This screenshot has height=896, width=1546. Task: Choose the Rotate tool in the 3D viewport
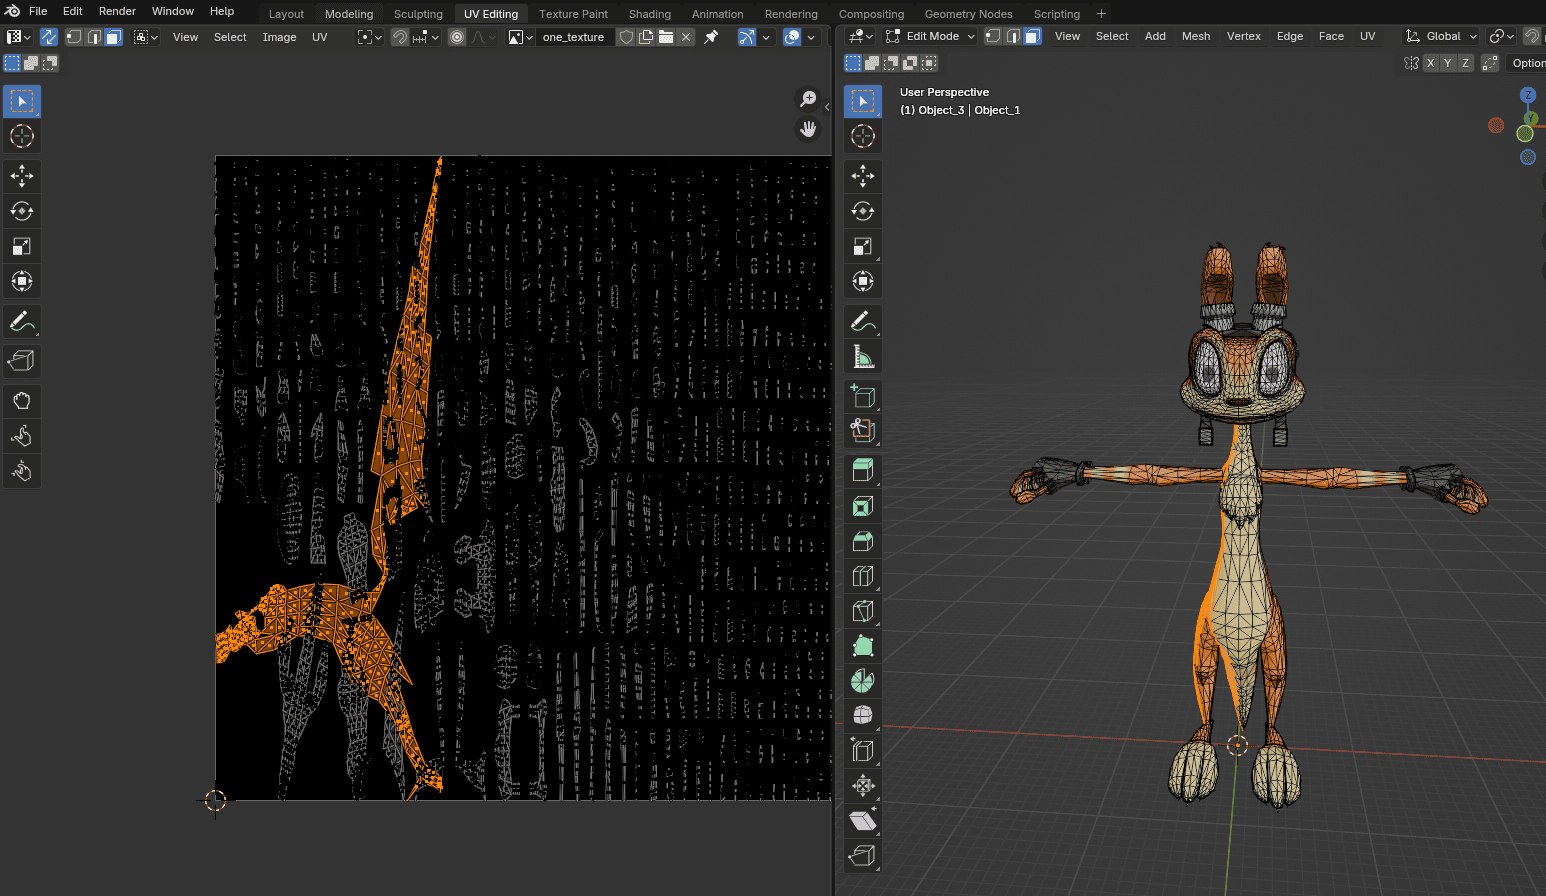coord(863,211)
